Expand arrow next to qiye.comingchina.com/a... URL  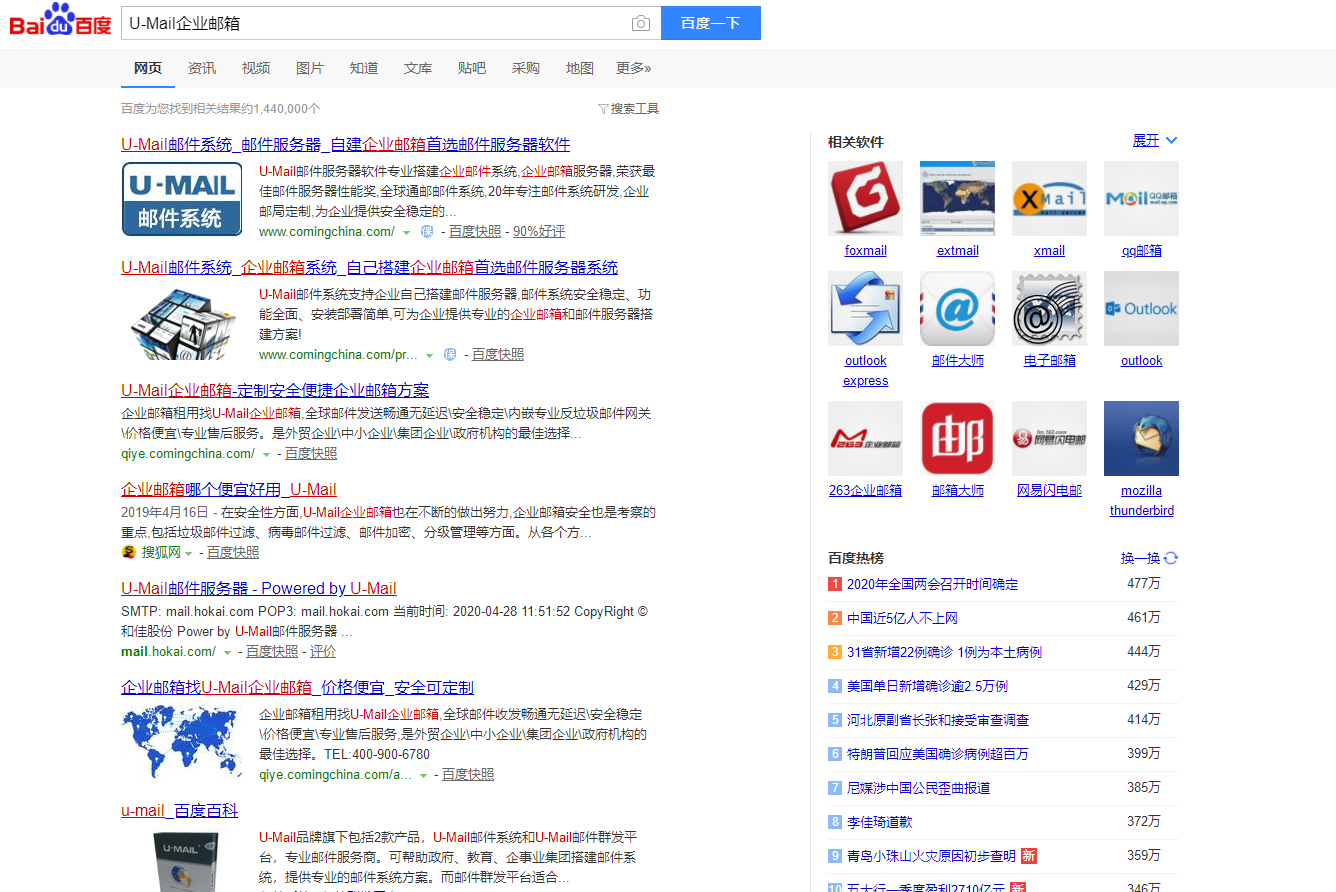(423, 775)
